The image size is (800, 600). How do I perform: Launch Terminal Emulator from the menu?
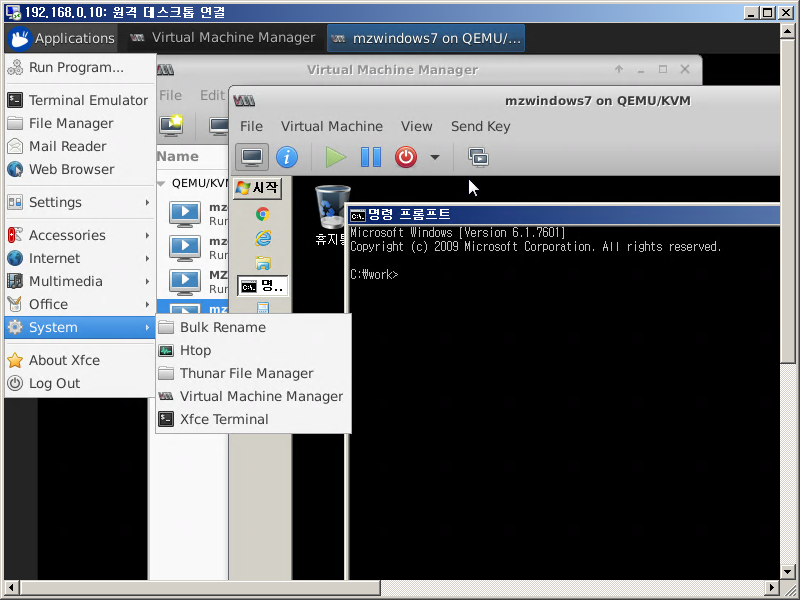coord(80,100)
